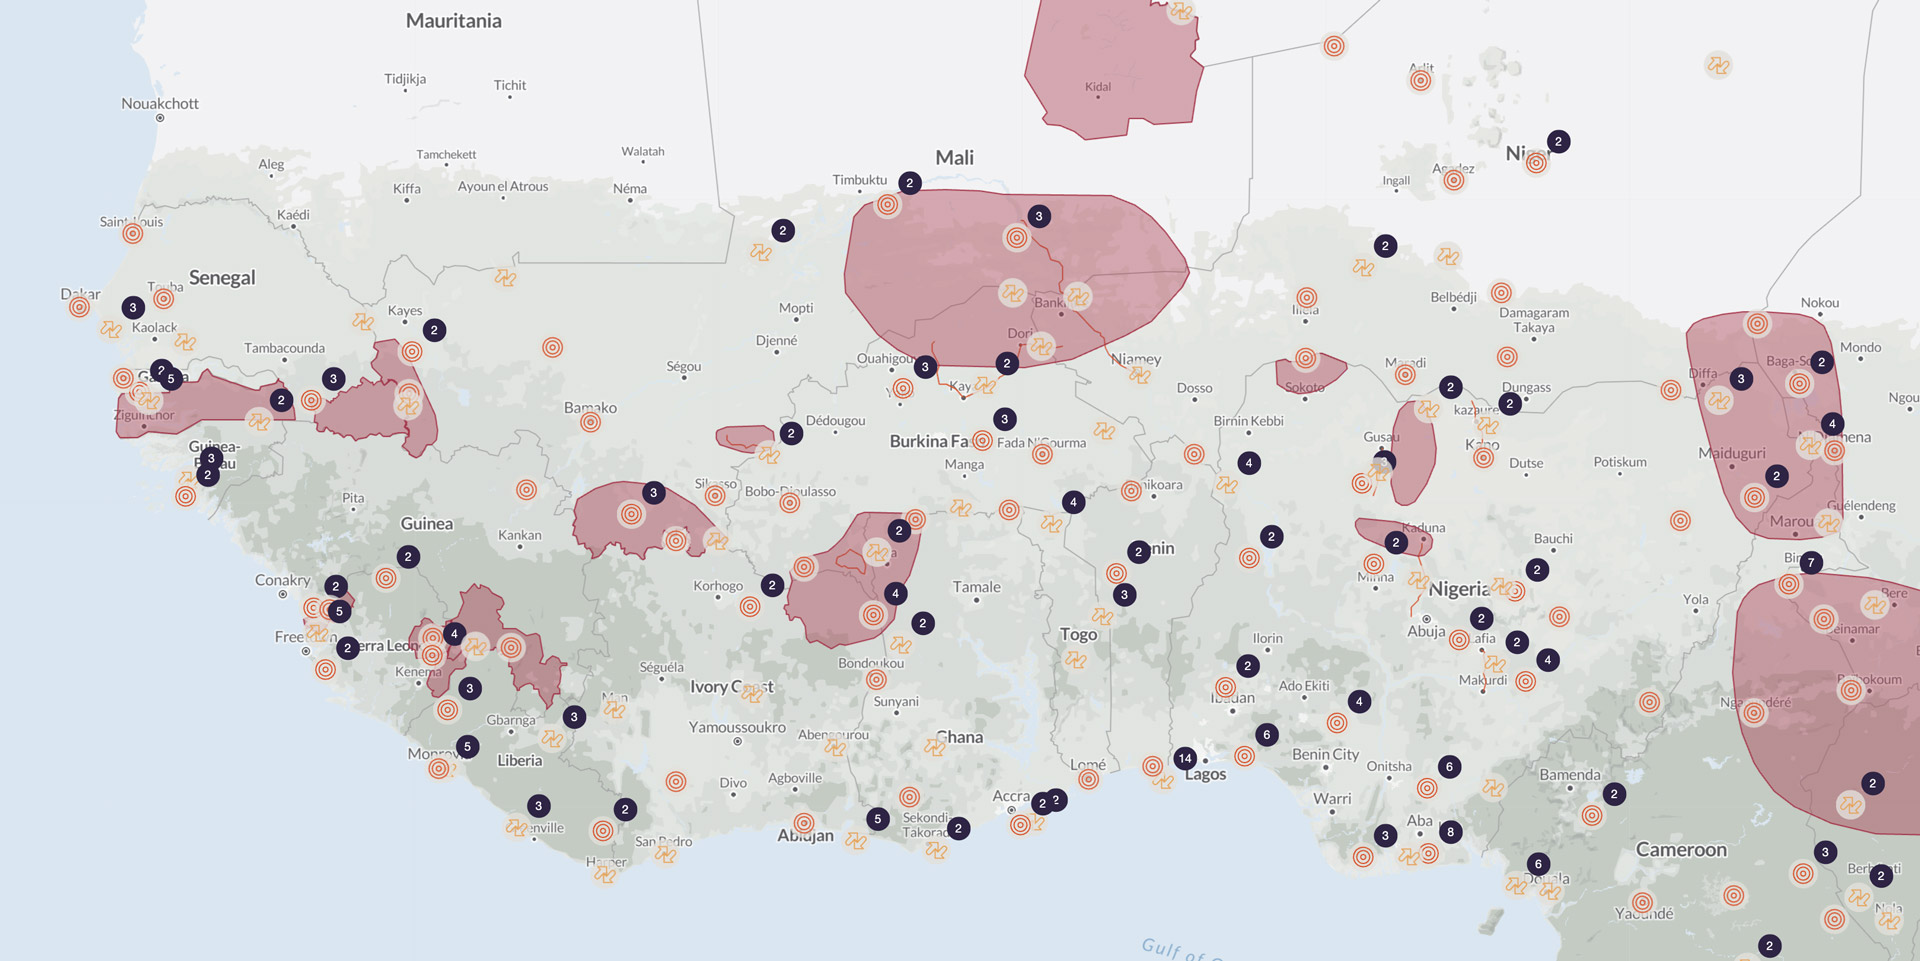The width and height of the screenshot is (1920, 961).
Task: Select the Yamoussoukro city label
Action: point(737,728)
